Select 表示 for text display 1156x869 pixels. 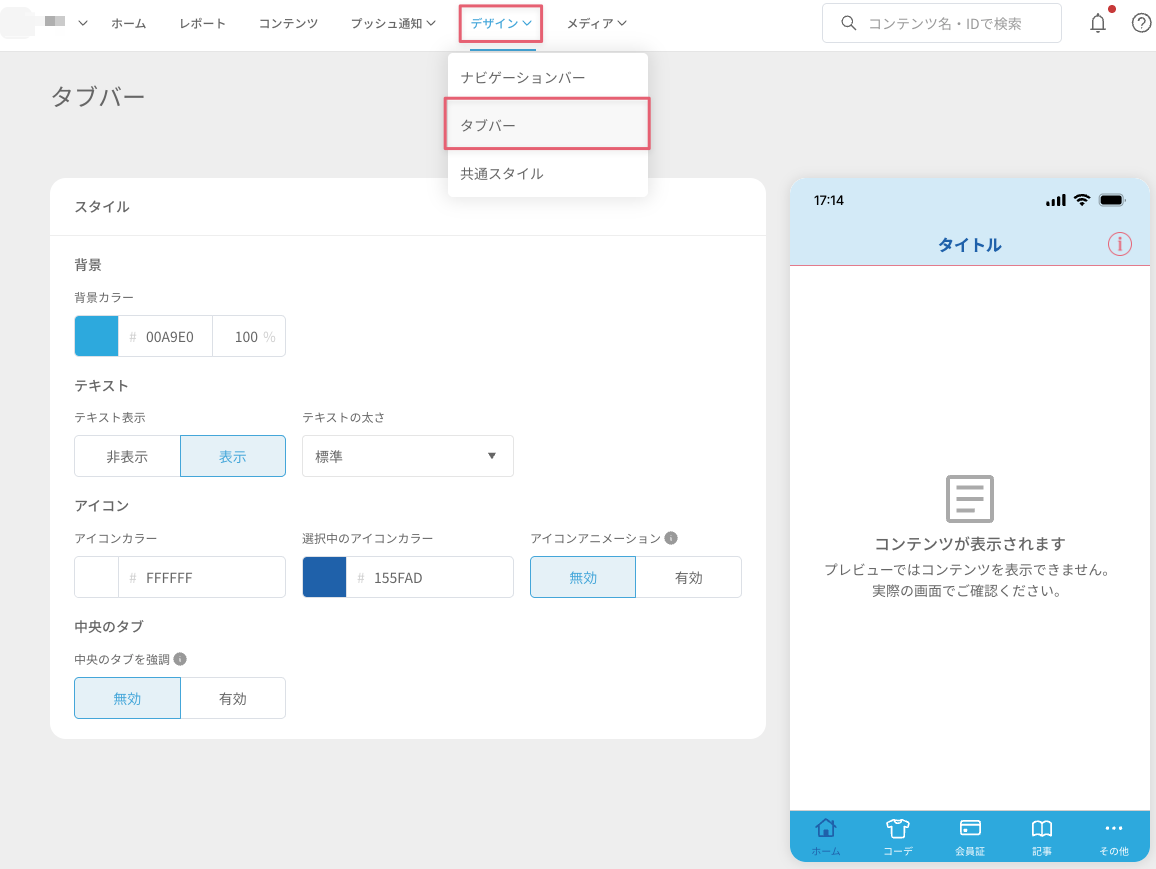(x=233, y=456)
